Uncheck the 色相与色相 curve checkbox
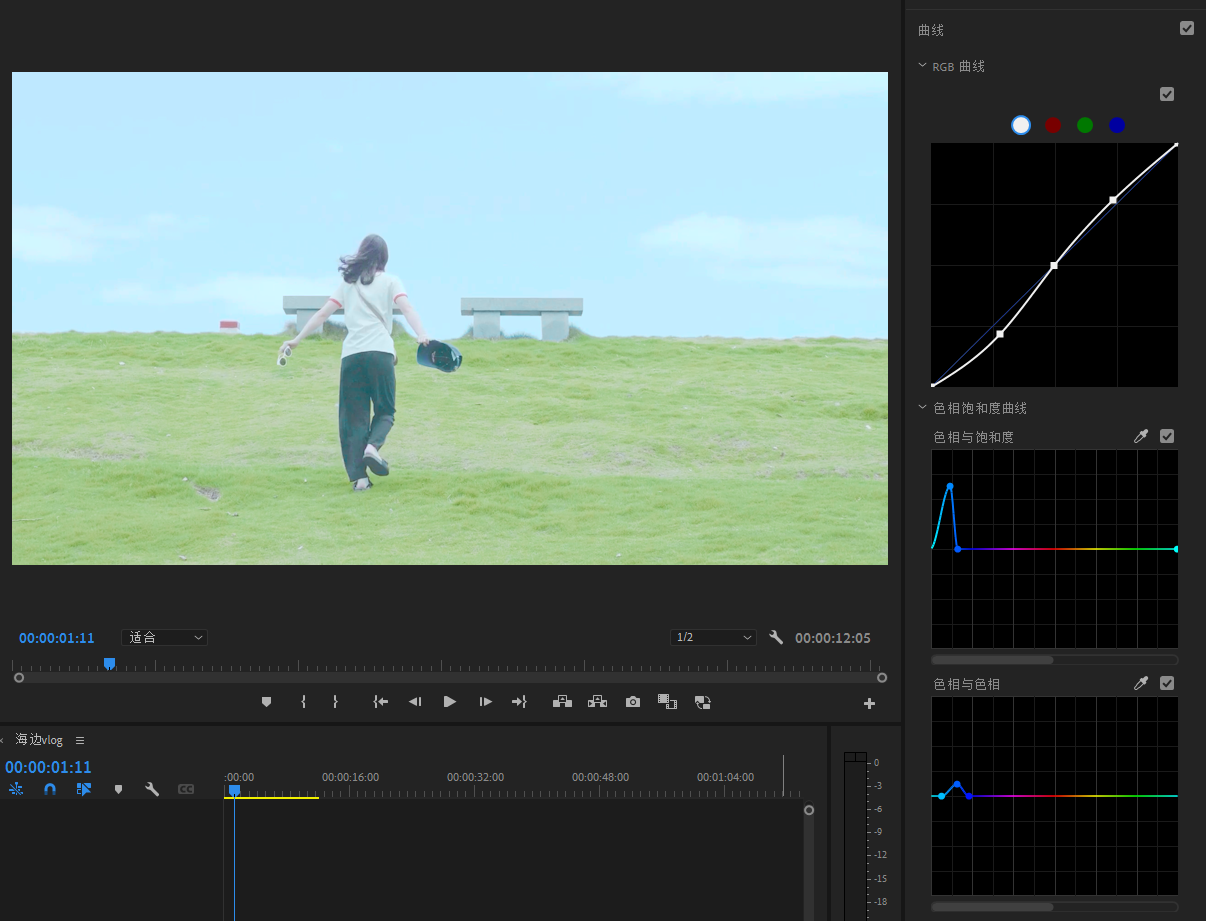The image size is (1206, 921). tap(1167, 683)
